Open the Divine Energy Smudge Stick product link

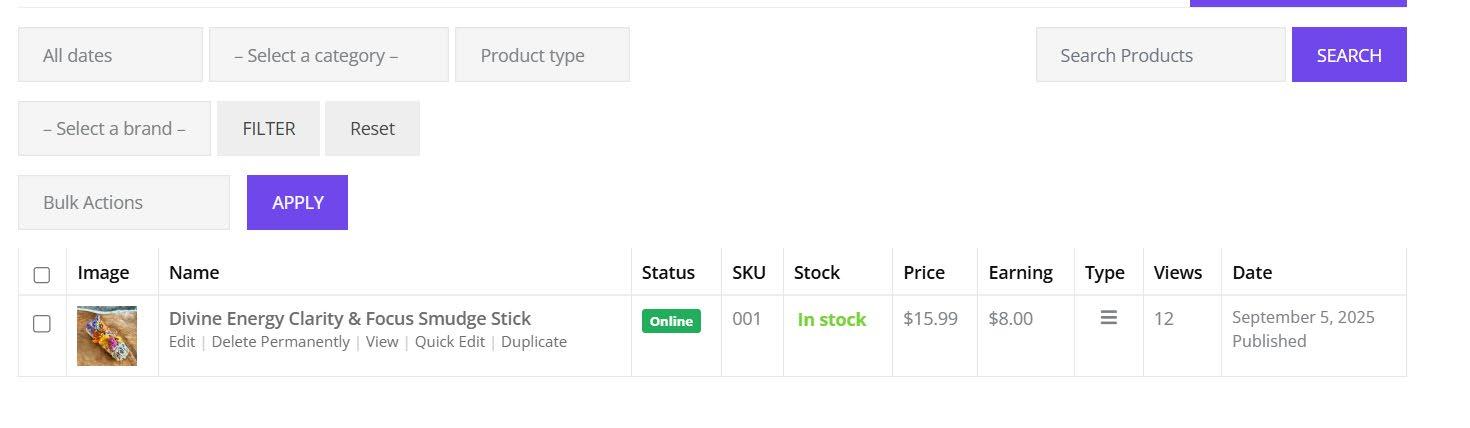350,318
